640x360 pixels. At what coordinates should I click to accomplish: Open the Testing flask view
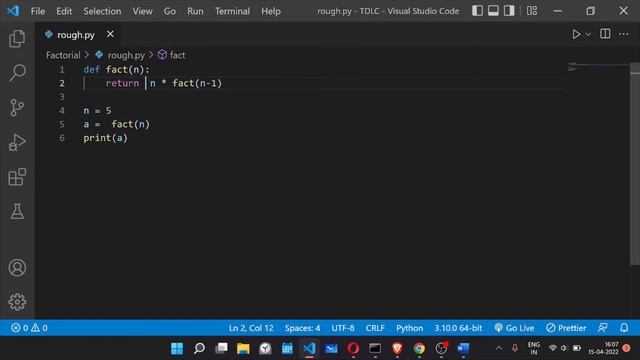(x=17, y=211)
